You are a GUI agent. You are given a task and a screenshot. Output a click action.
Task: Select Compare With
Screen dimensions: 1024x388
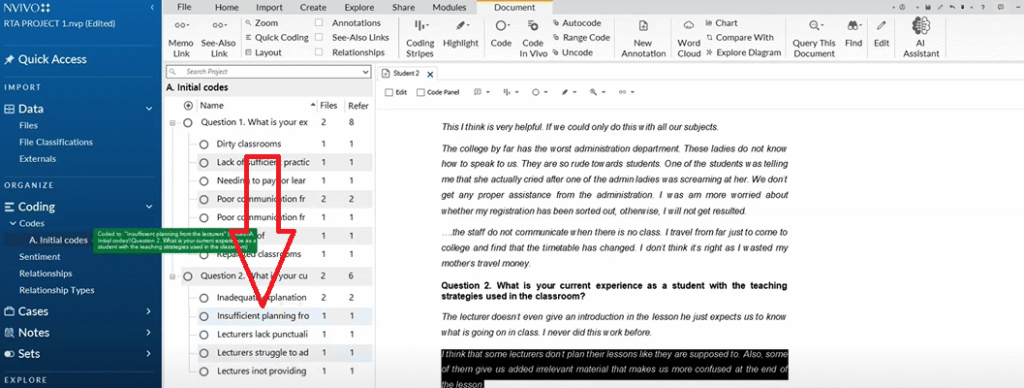[x=739, y=38]
